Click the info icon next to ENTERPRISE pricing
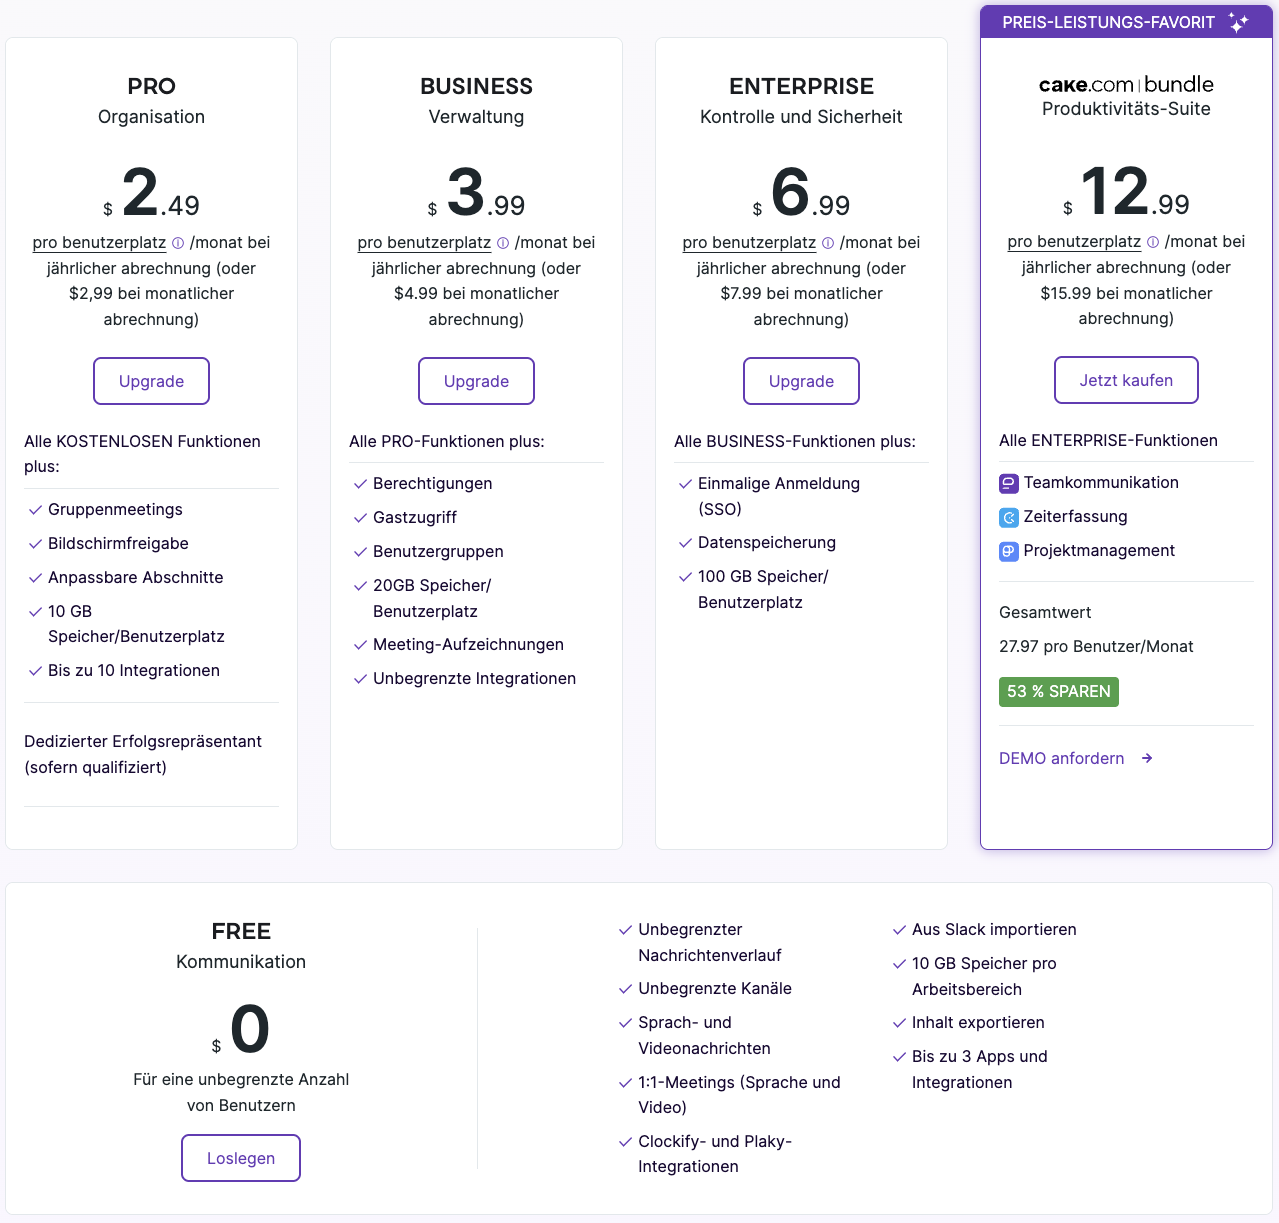This screenshot has width=1279, height=1223. click(828, 242)
